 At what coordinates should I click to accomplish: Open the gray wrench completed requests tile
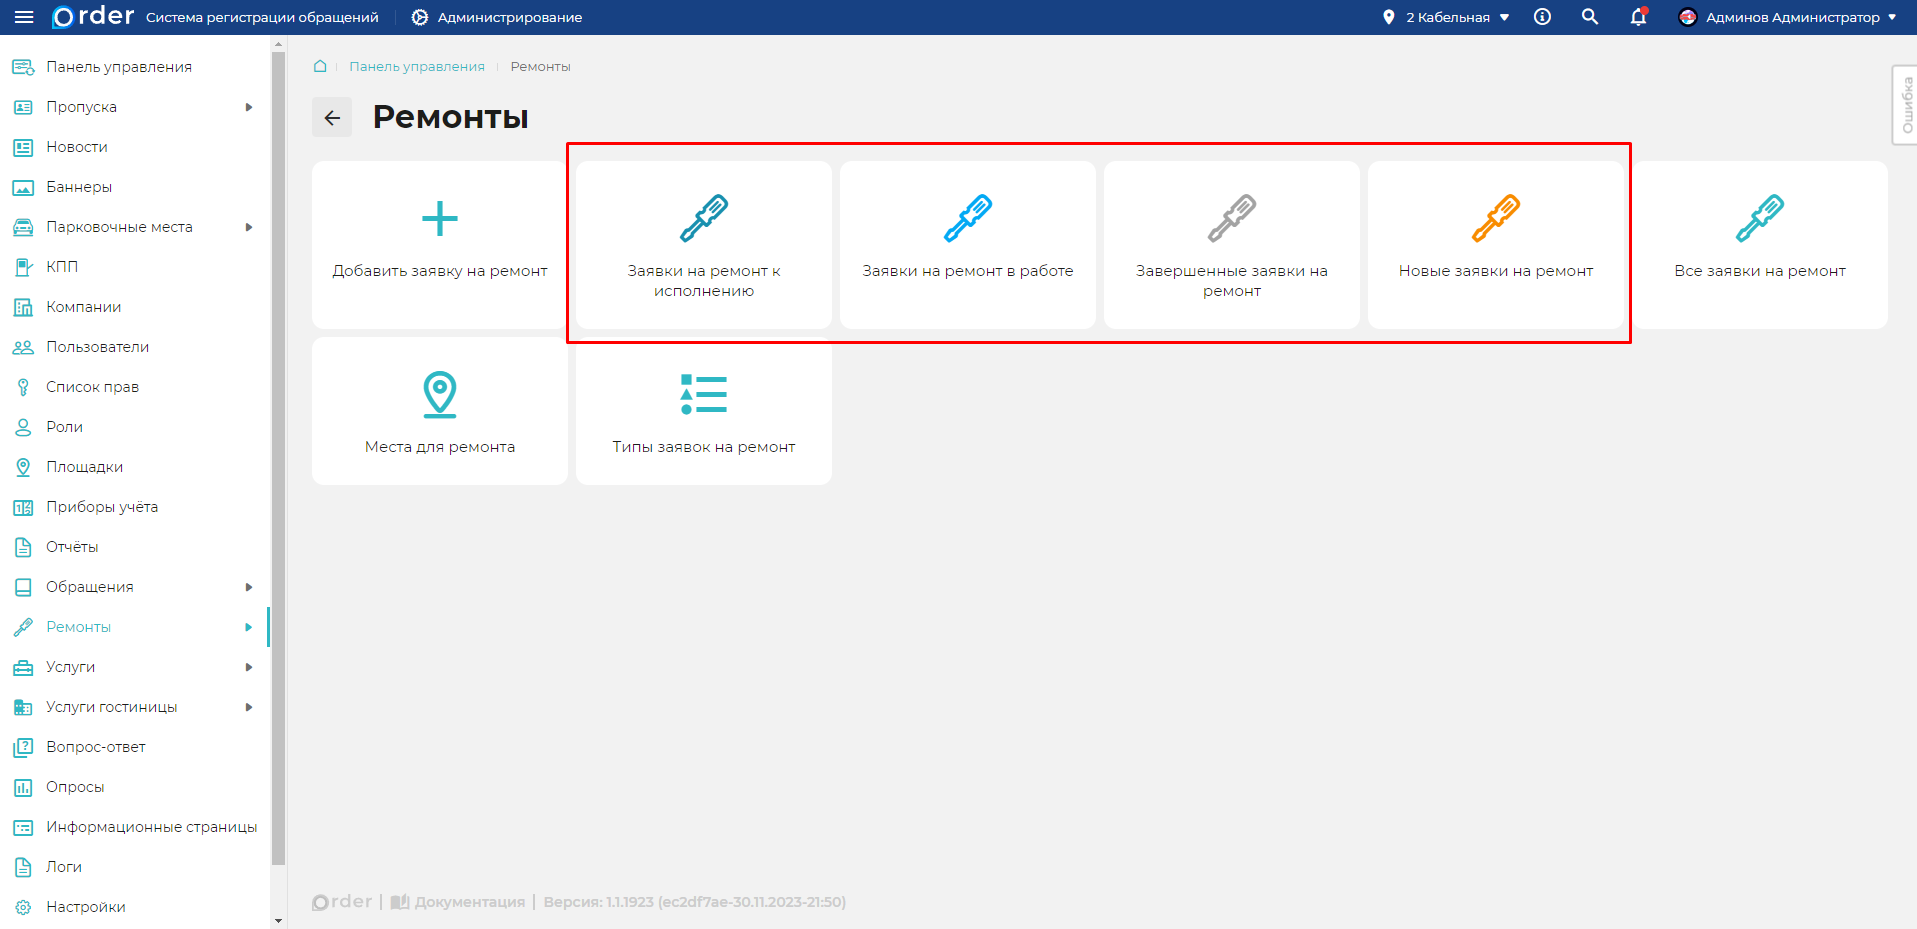point(1231,219)
